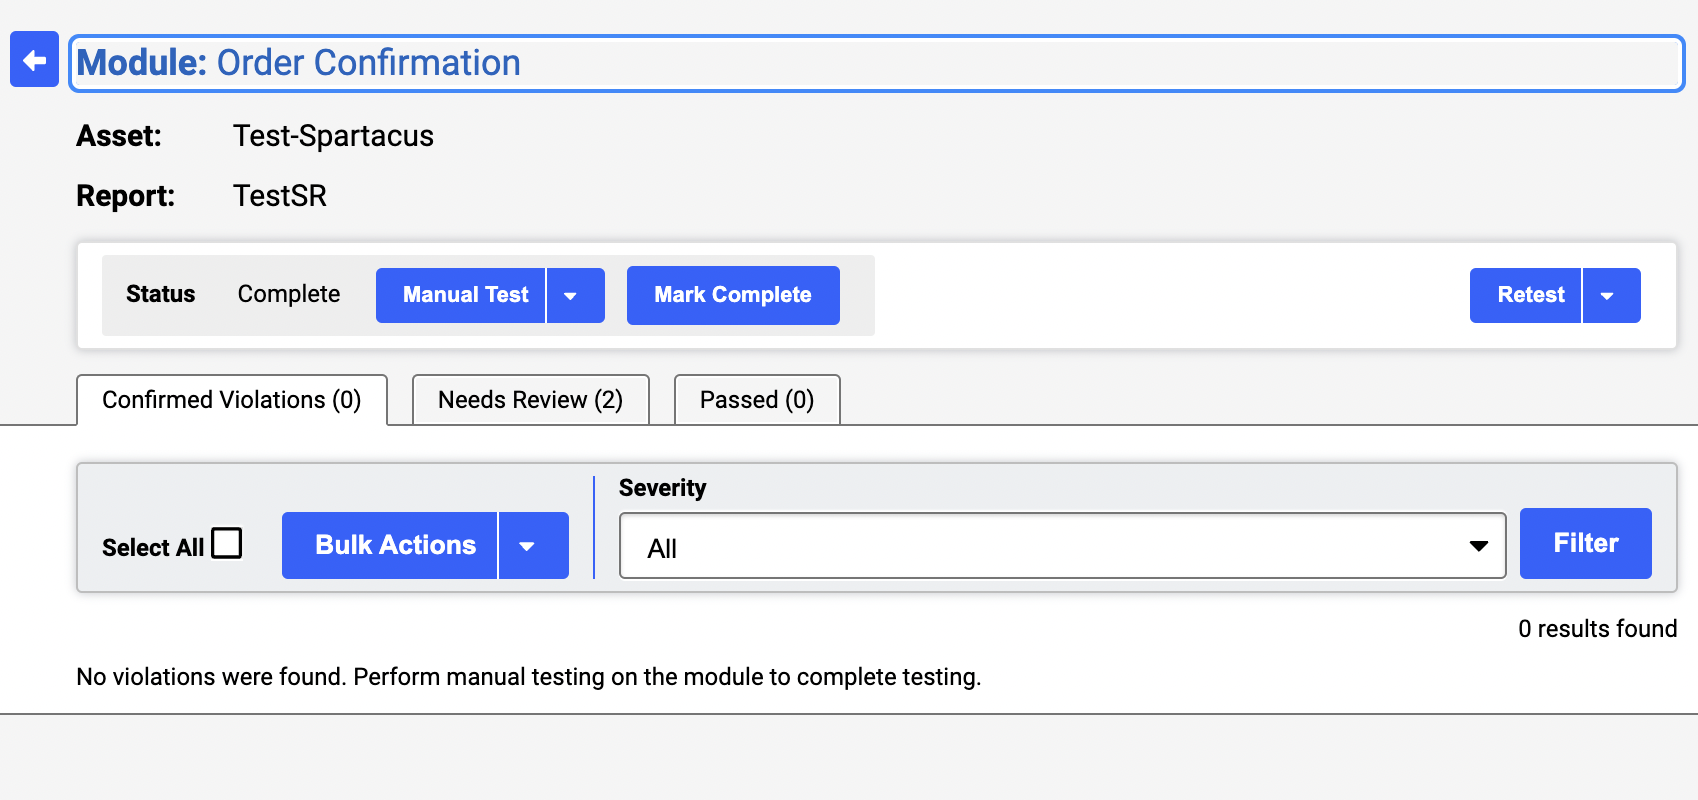The height and width of the screenshot is (800, 1698).
Task: Open the Severity combo box
Action: coord(1062,546)
